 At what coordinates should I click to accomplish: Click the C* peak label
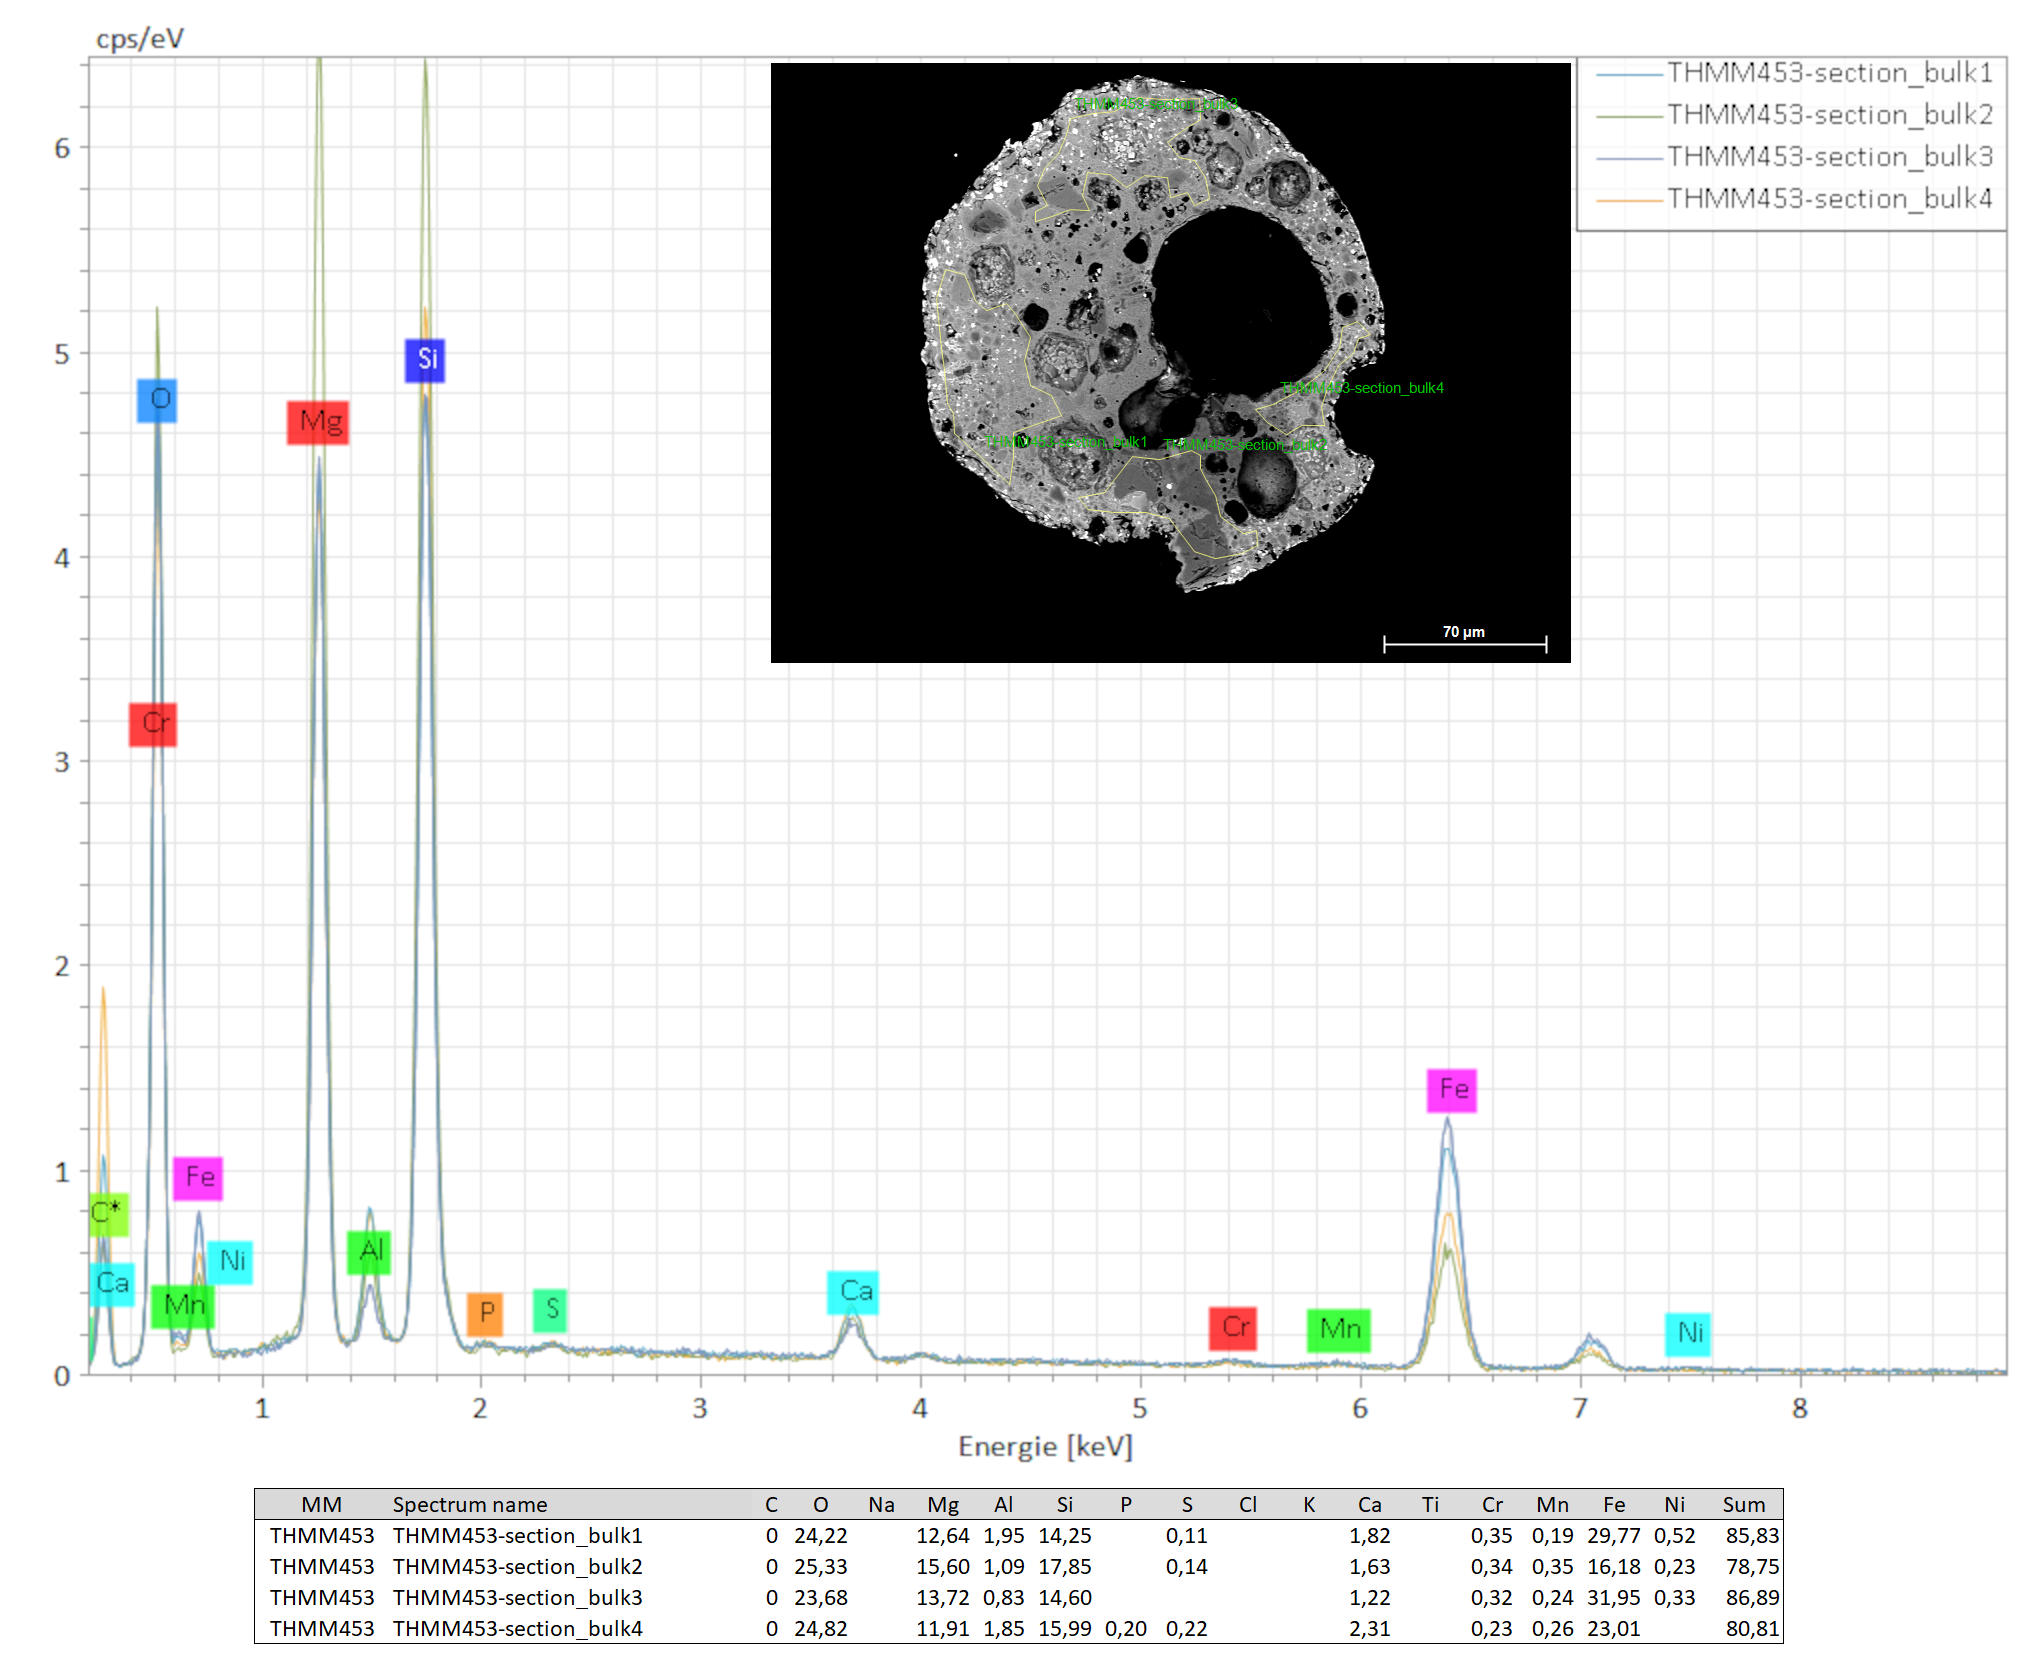108,1214
